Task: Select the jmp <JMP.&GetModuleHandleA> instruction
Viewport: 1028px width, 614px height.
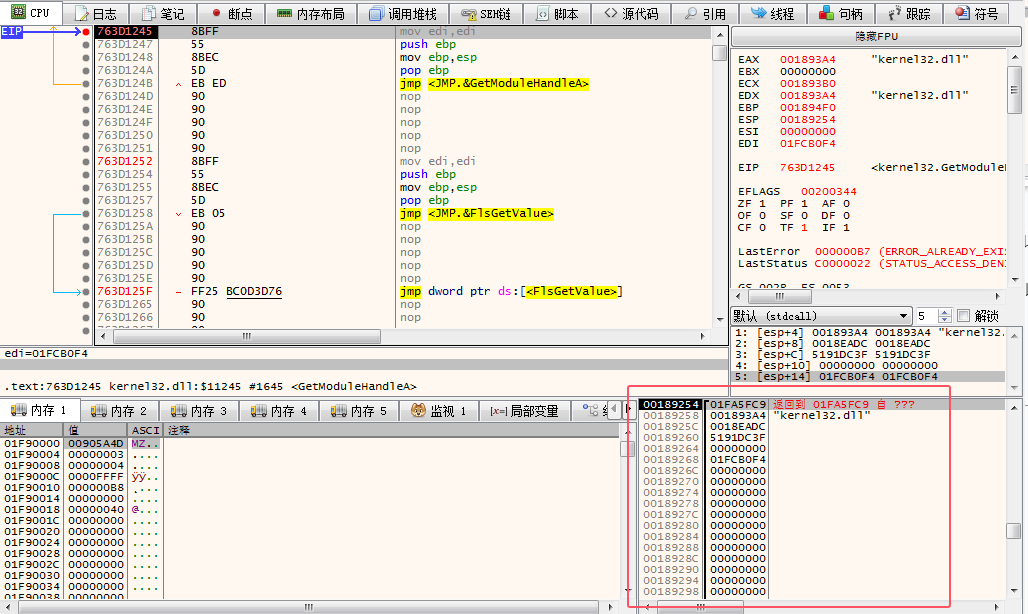Action: click(x=494, y=83)
